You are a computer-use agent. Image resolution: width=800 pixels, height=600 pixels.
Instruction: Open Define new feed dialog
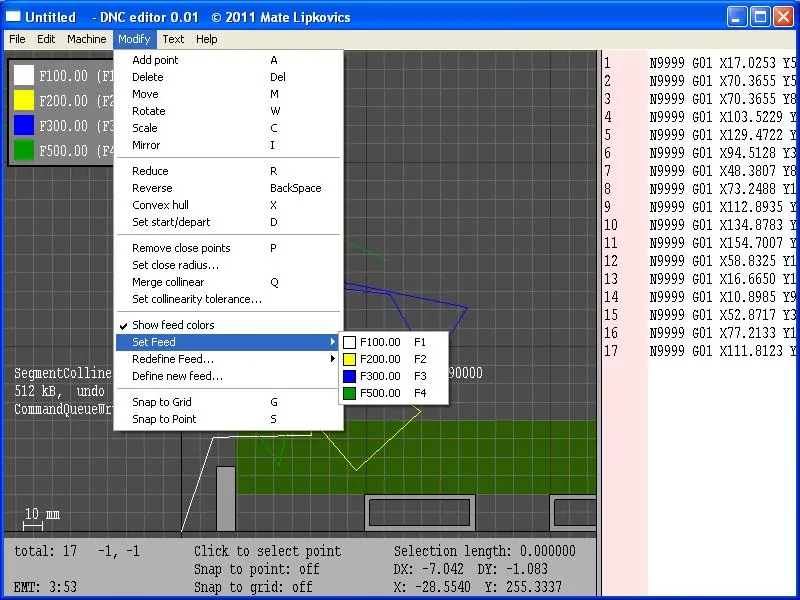click(229, 376)
